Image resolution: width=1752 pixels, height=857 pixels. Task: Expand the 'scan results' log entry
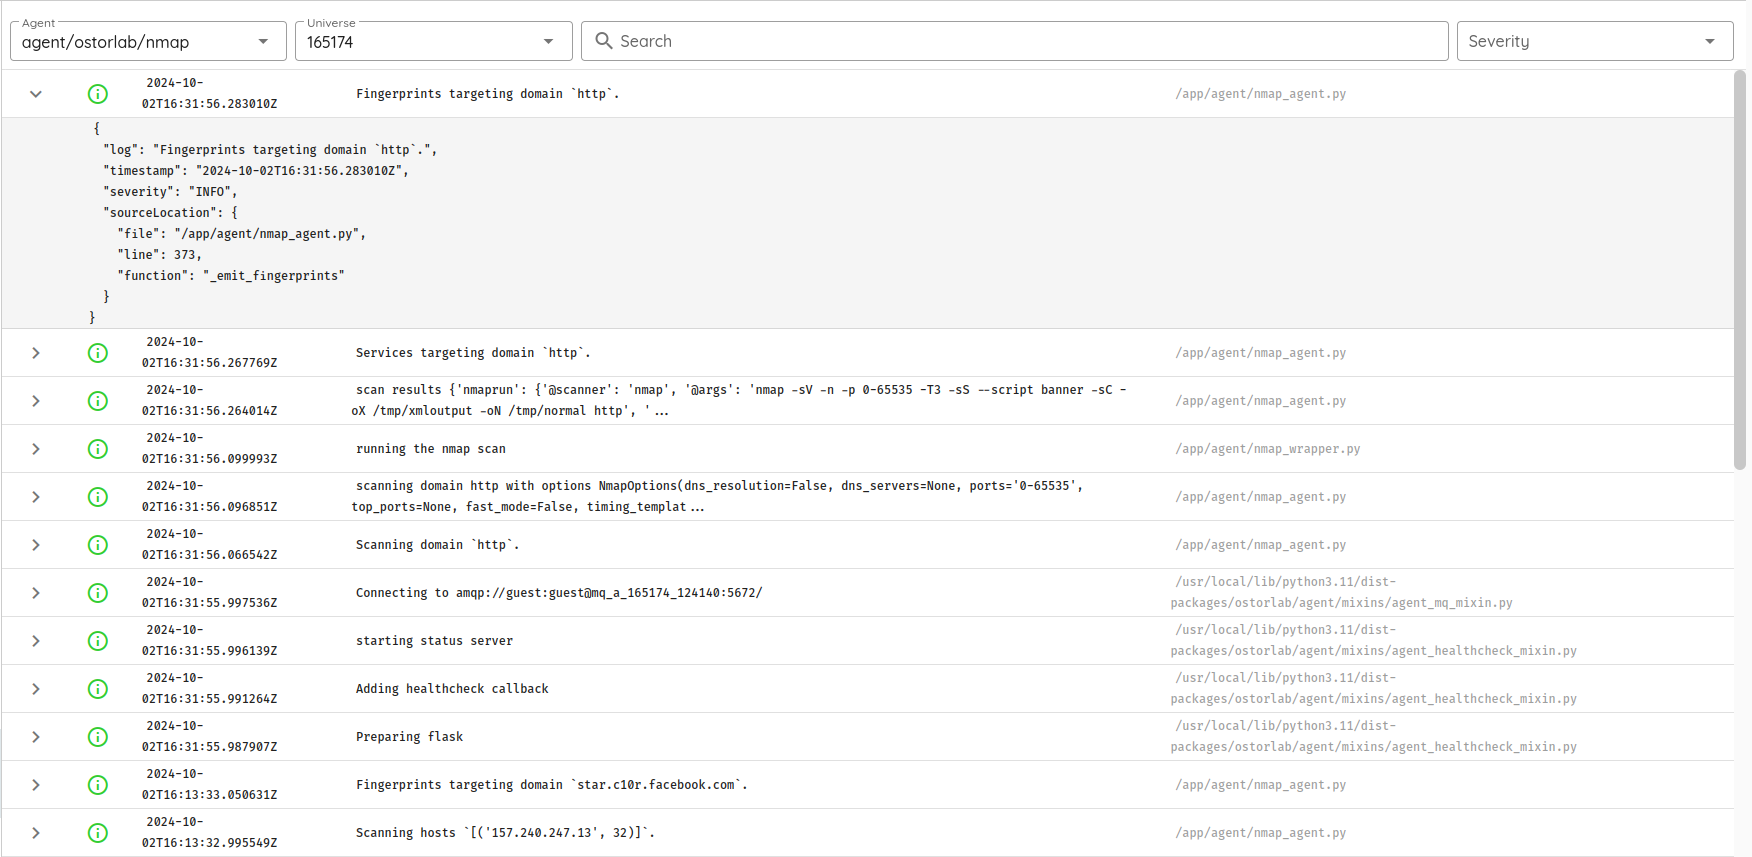36,401
